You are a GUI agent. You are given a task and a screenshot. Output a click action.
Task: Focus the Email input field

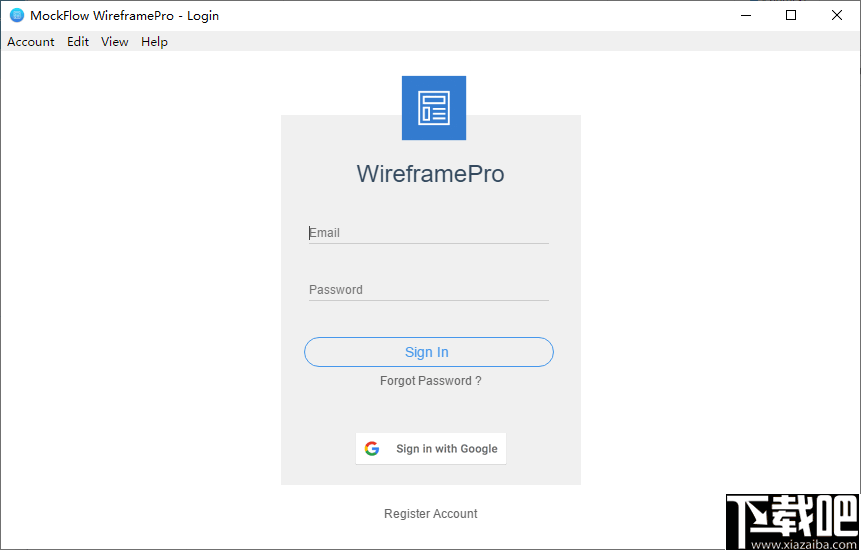pos(428,233)
